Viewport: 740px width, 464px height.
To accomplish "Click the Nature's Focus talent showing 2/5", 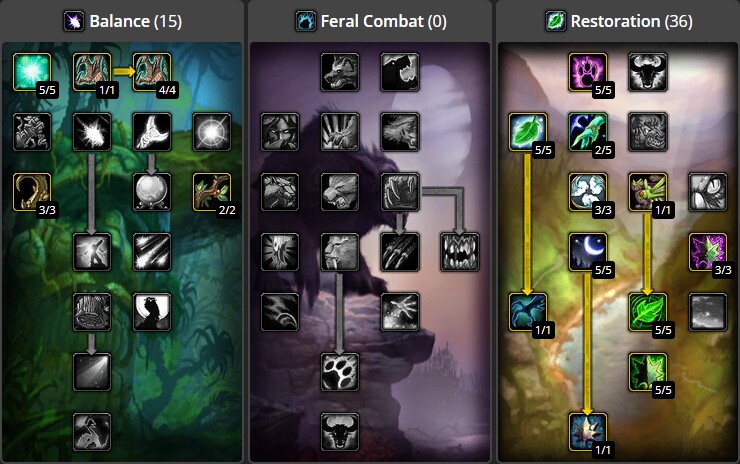I will pyautogui.click(x=587, y=132).
